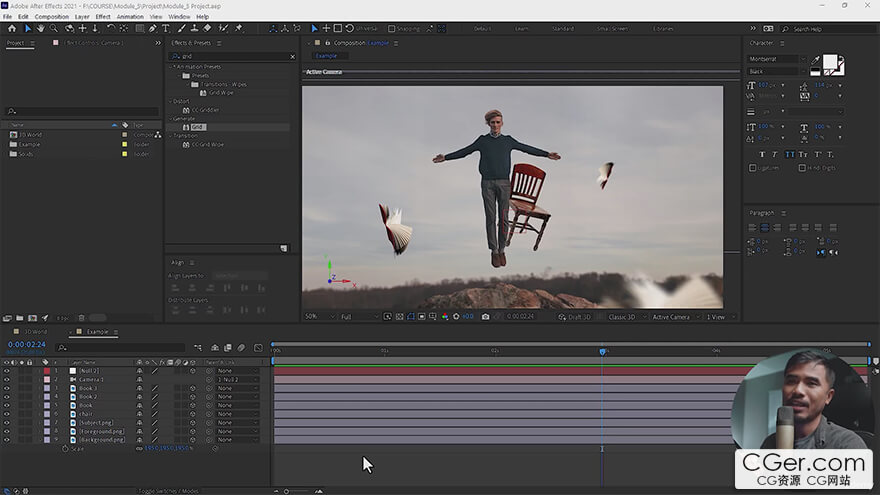The height and width of the screenshot is (495, 880).
Task: Select the Zoom tool magnifier
Action: (x=55, y=28)
